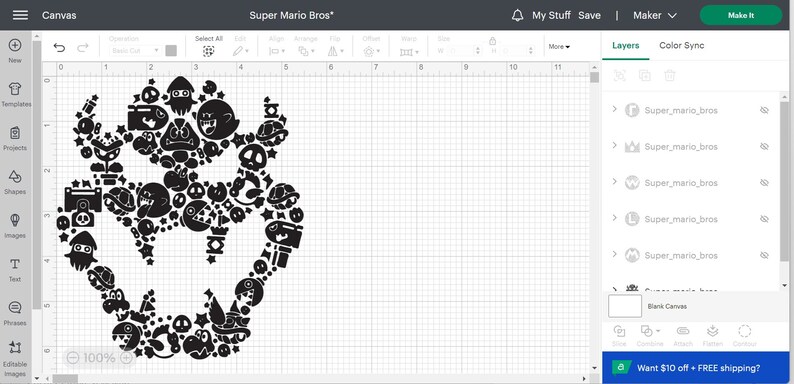This screenshot has width=794, height=384.
Task: Open the Arrange dropdown
Action: tap(306, 51)
